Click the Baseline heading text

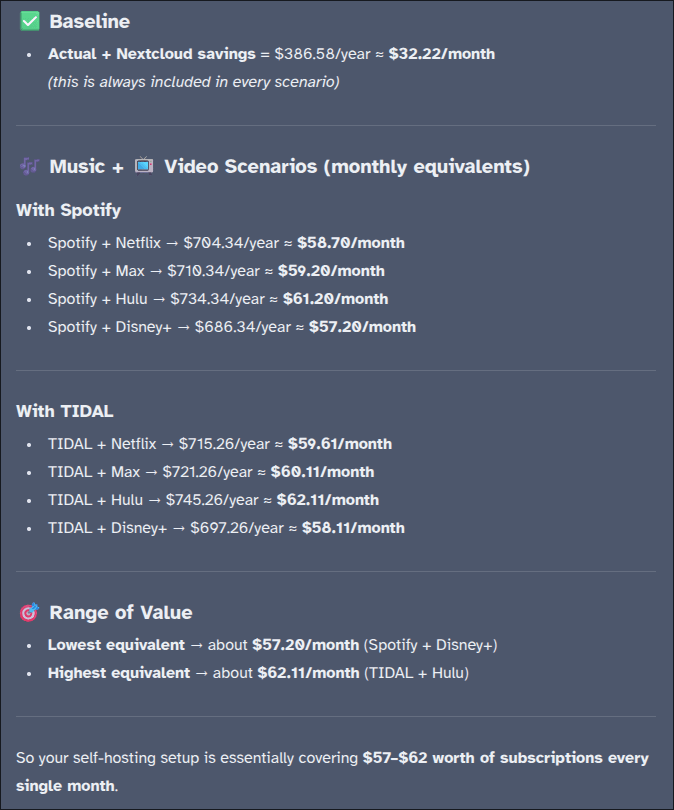pyautogui.click(x=89, y=21)
